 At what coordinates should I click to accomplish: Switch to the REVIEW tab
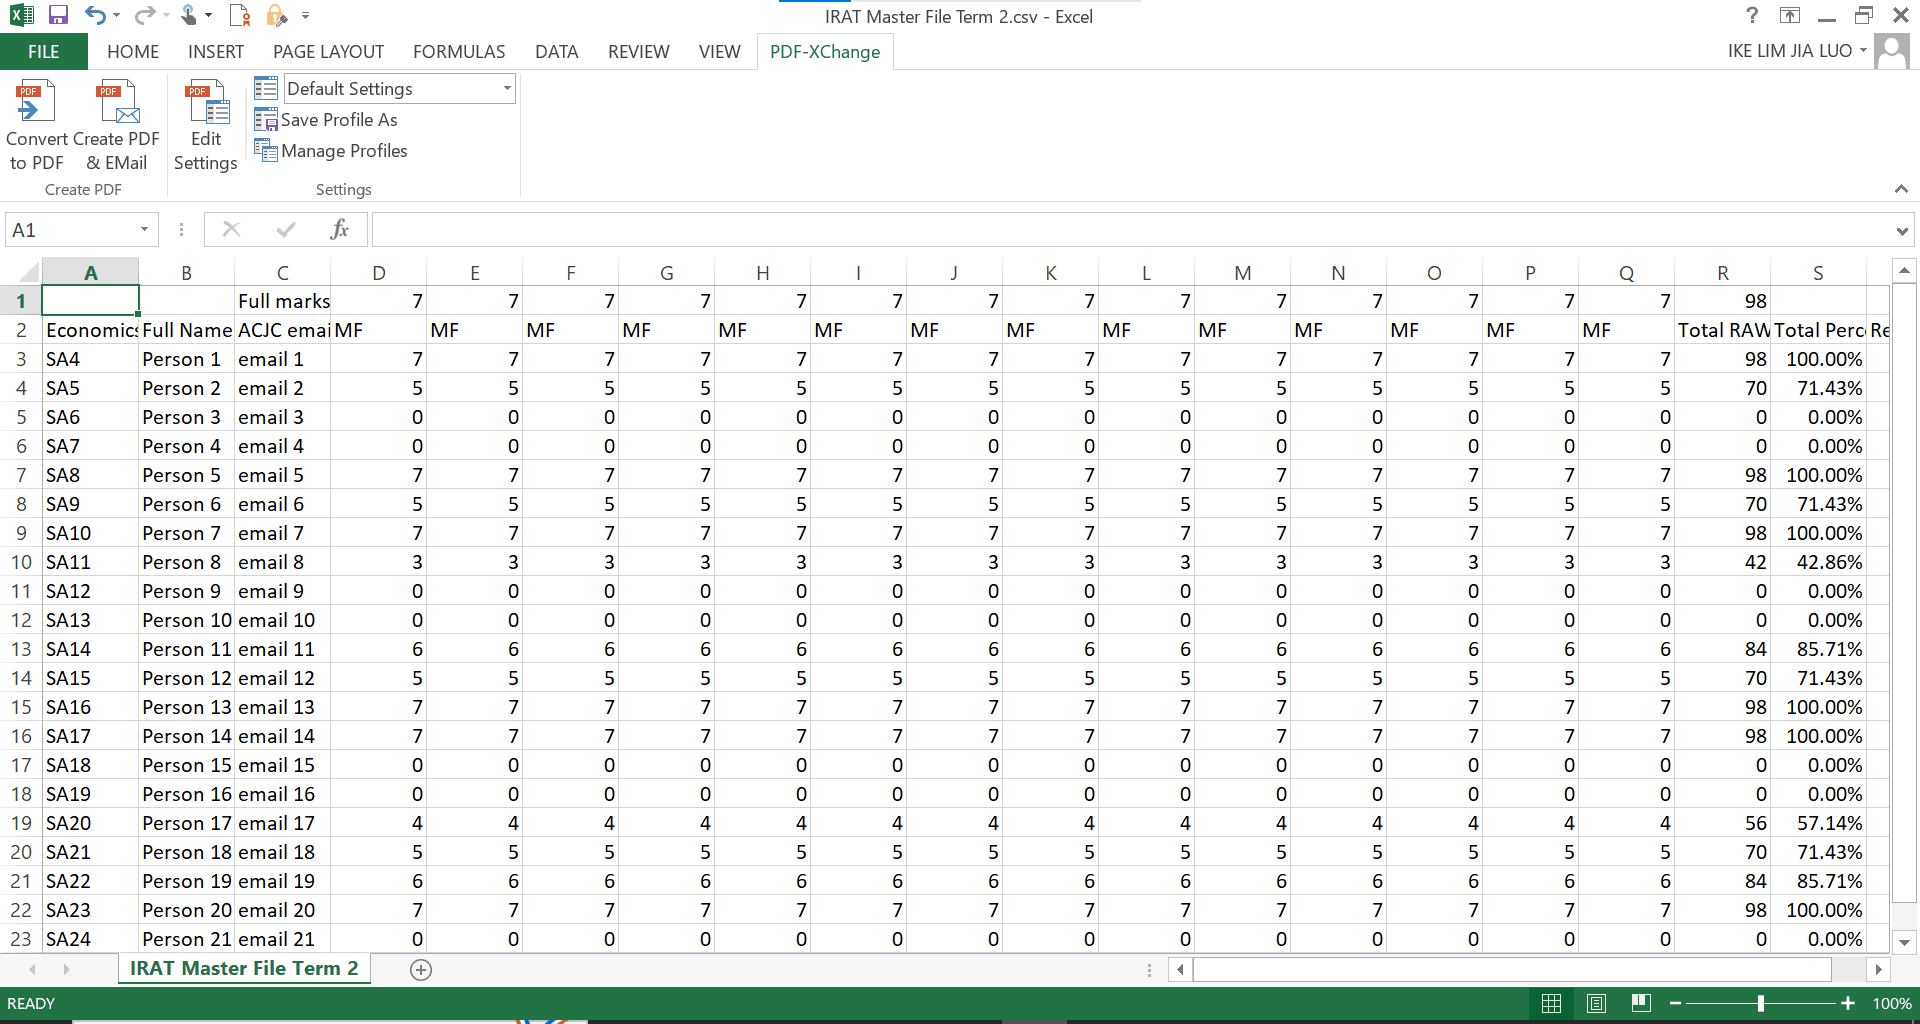coord(638,52)
